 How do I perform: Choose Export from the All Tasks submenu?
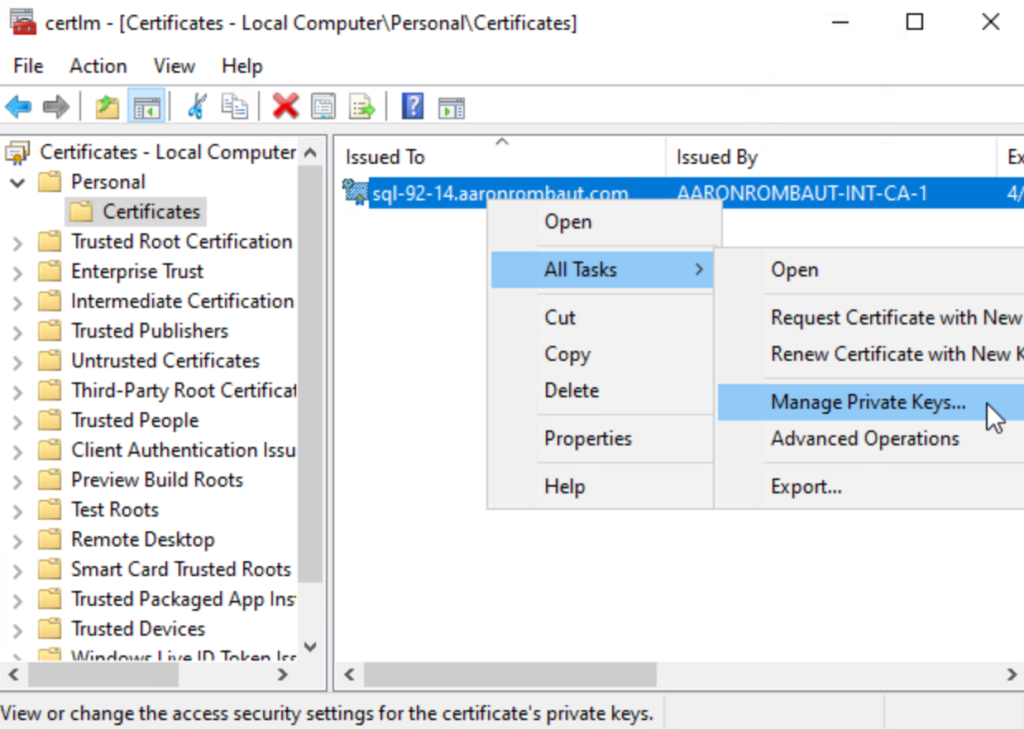(806, 487)
